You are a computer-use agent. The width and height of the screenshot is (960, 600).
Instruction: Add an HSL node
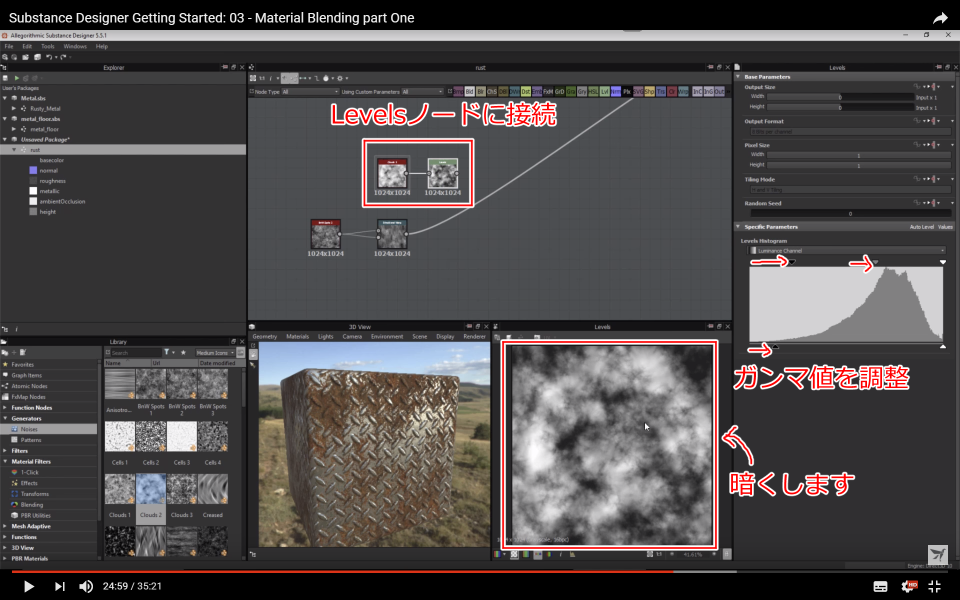(593, 91)
